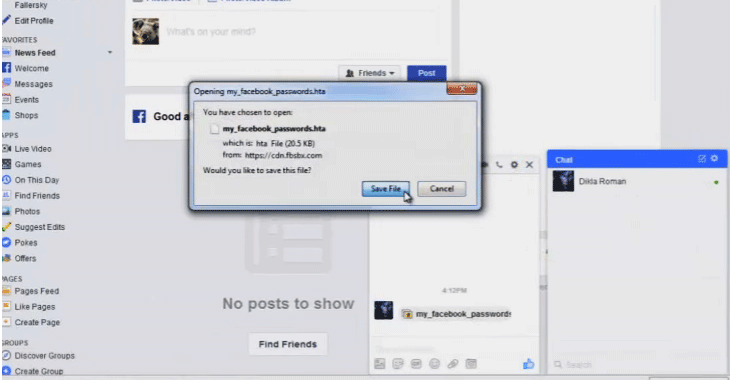The height and width of the screenshot is (380, 730).
Task: Close the Opening my_facebook_passwords.hta dialog
Action: point(461,88)
